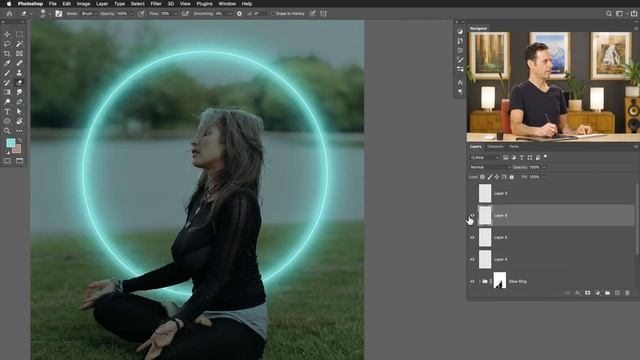
Task: Click the background tan color swatch
Action: coord(18,150)
